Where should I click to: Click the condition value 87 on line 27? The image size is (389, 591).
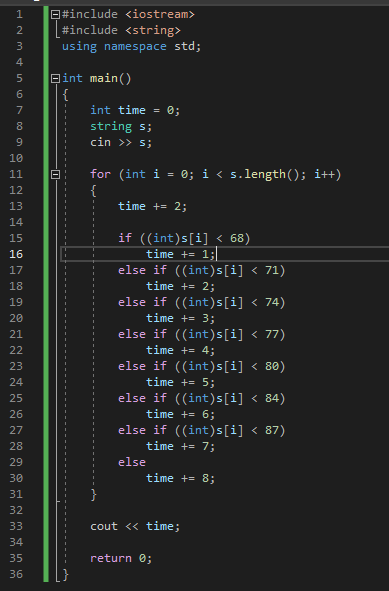point(272,430)
